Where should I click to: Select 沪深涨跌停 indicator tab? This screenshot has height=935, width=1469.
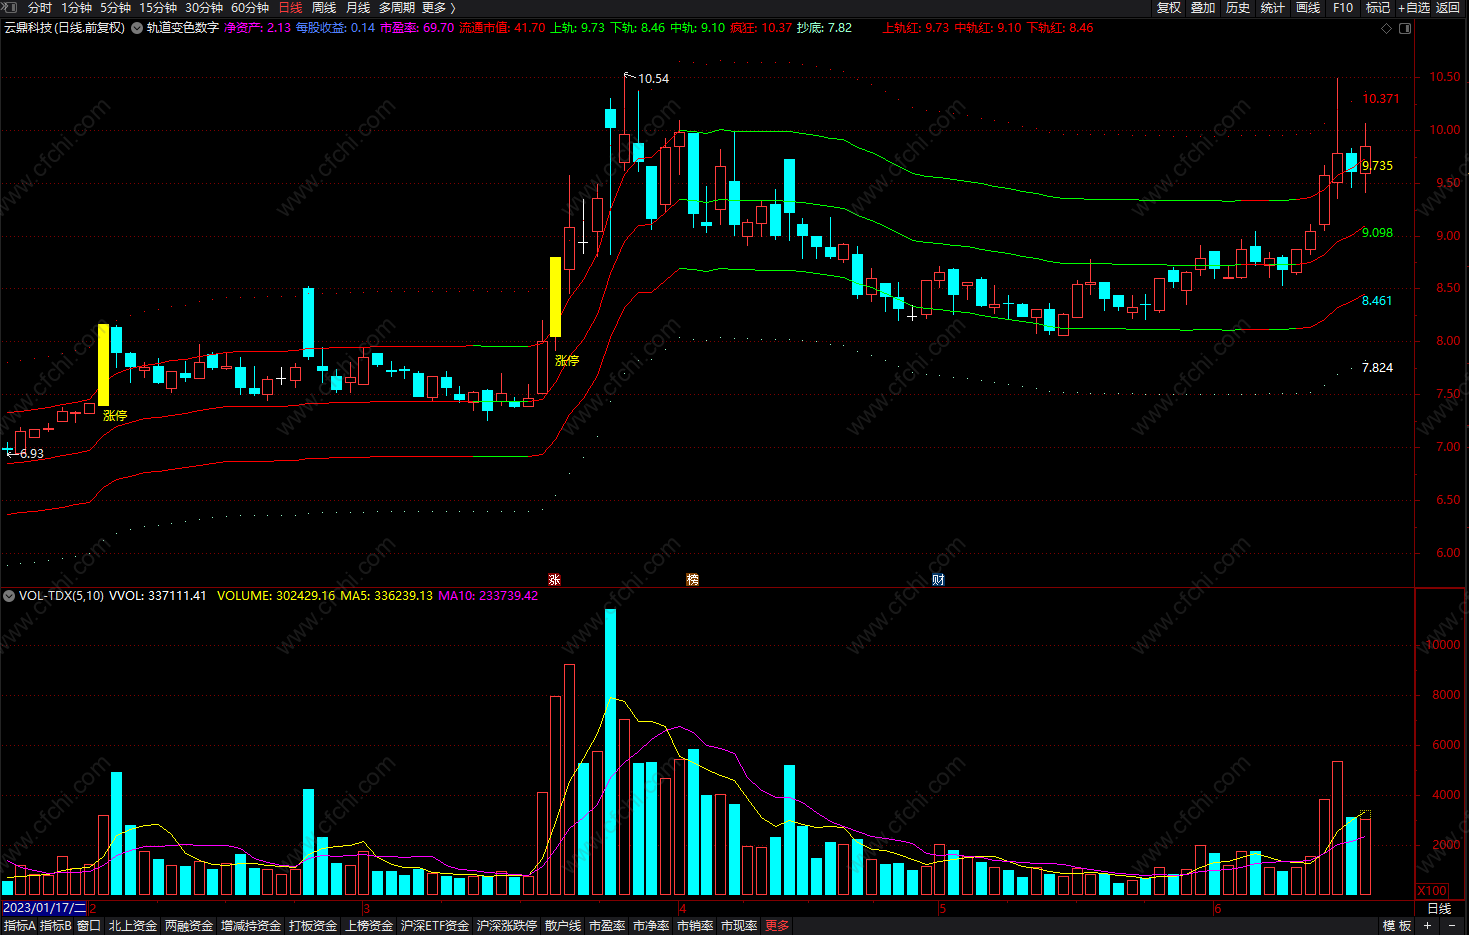click(507, 926)
